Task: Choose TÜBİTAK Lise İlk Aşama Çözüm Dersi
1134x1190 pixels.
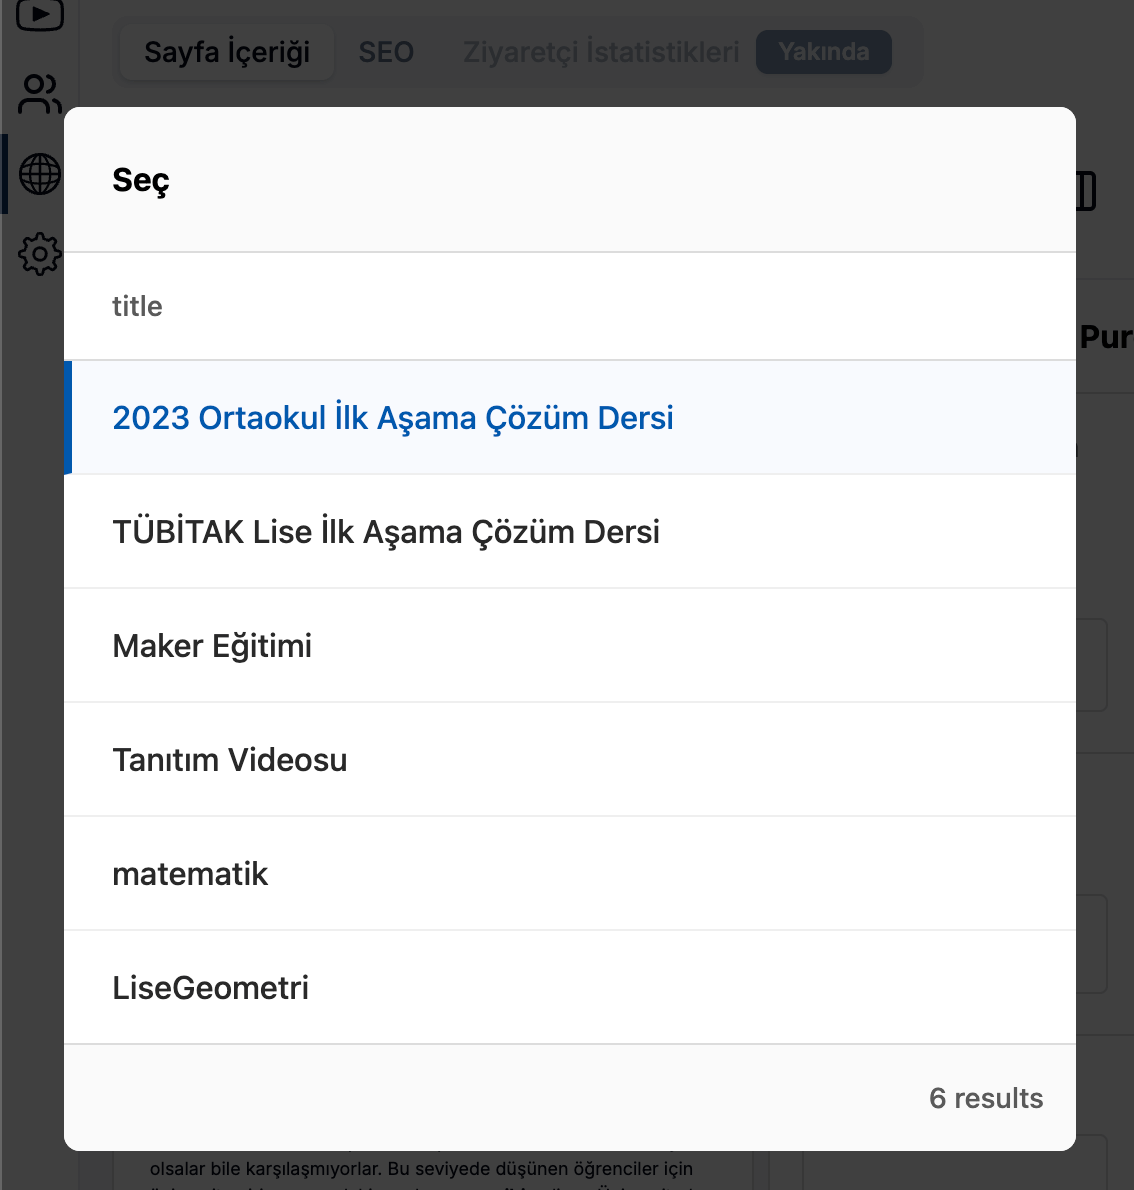Action: click(386, 532)
